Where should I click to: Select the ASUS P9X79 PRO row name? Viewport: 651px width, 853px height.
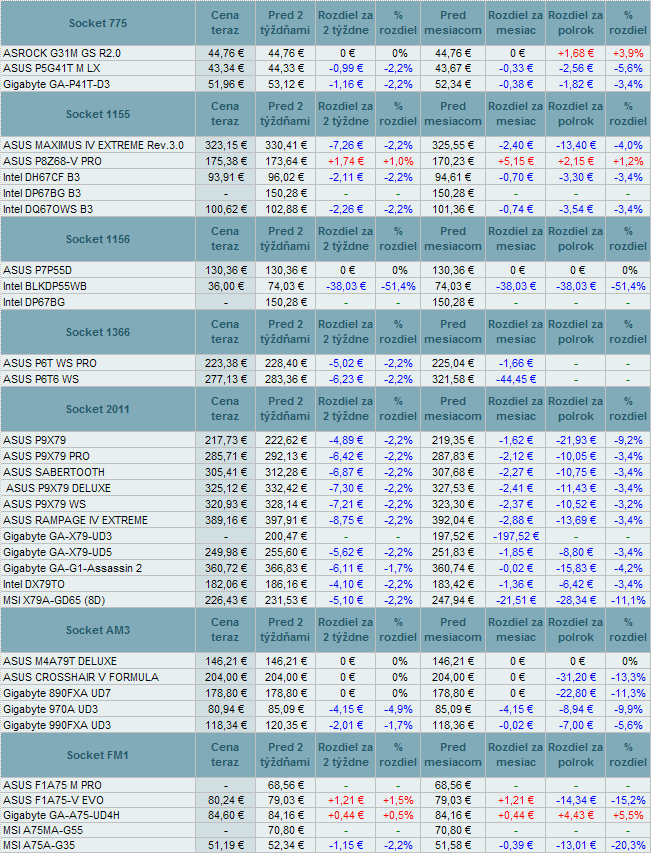[46, 456]
